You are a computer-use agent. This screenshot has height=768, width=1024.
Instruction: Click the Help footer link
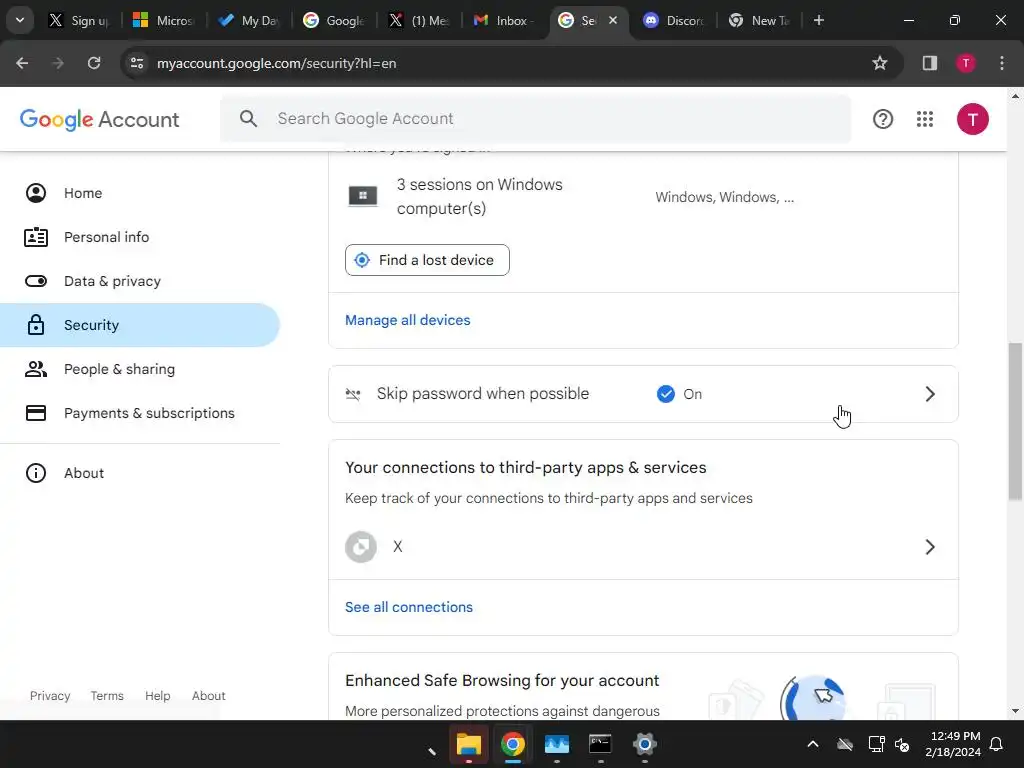click(157, 696)
